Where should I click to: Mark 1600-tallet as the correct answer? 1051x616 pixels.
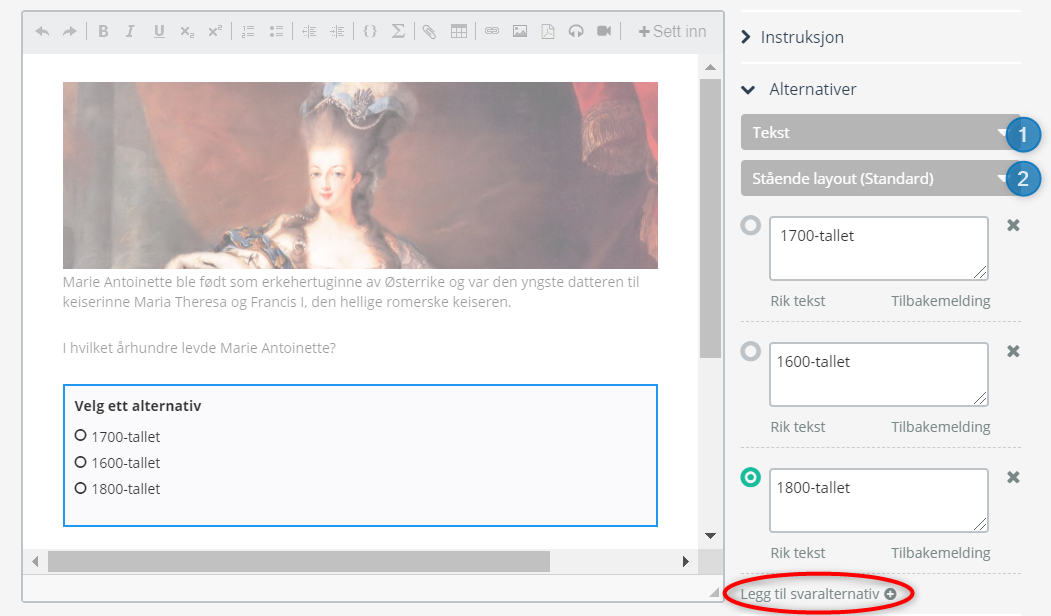pos(751,351)
